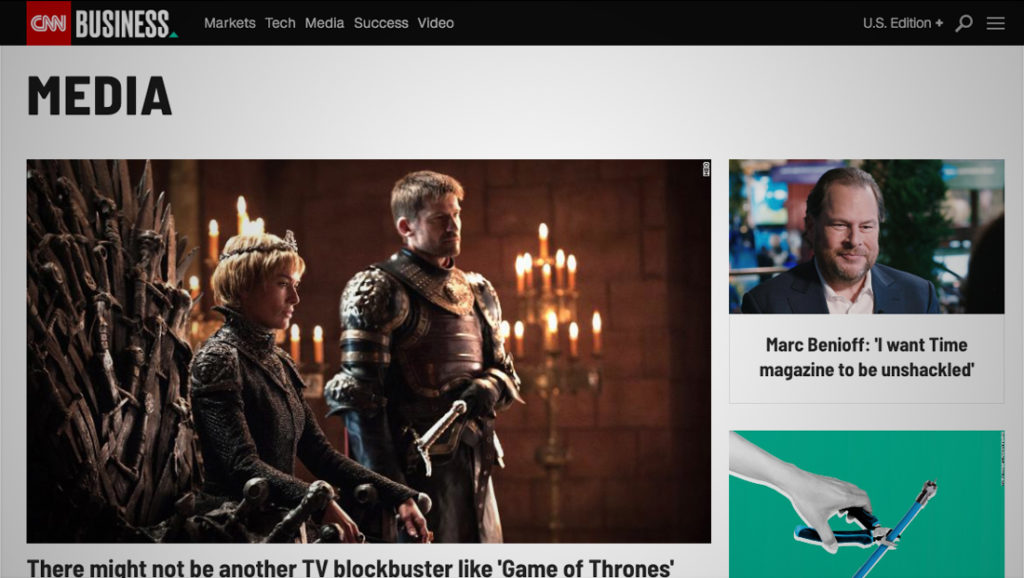Open the hamburger navigation menu

(995, 21)
